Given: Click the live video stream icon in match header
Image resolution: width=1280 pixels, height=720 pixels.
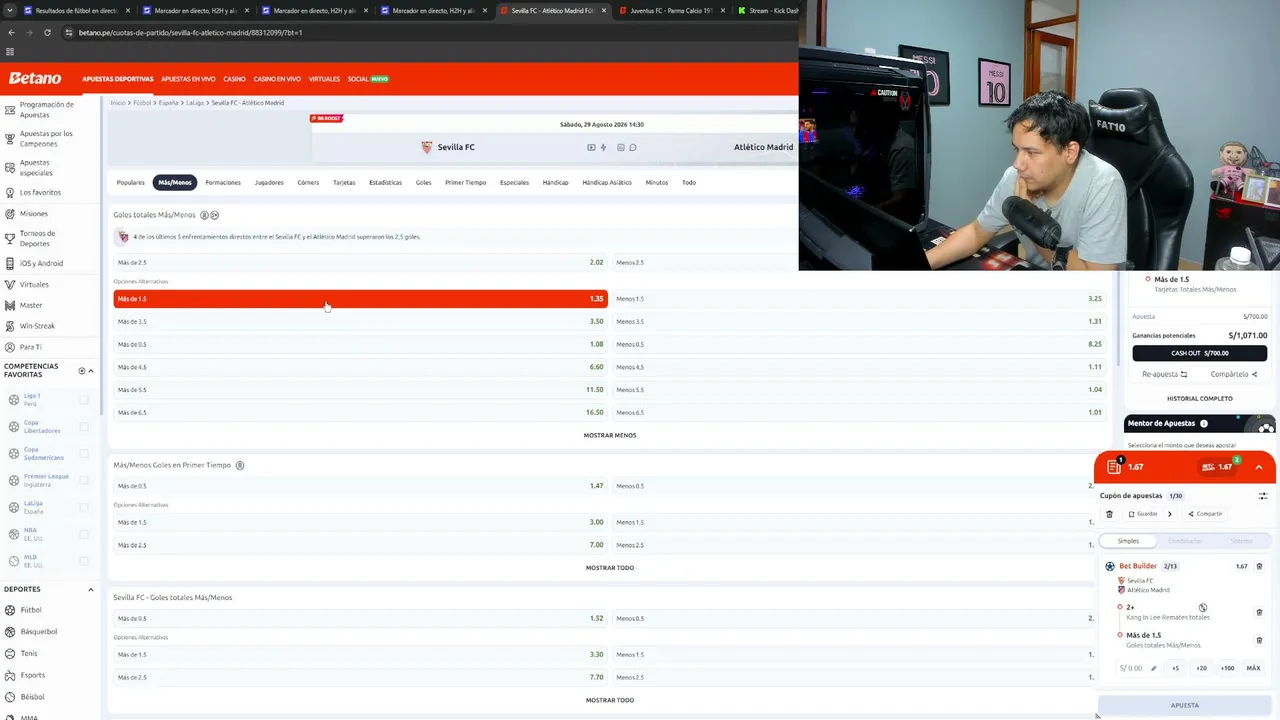Looking at the screenshot, I should click(x=591, y=148).
